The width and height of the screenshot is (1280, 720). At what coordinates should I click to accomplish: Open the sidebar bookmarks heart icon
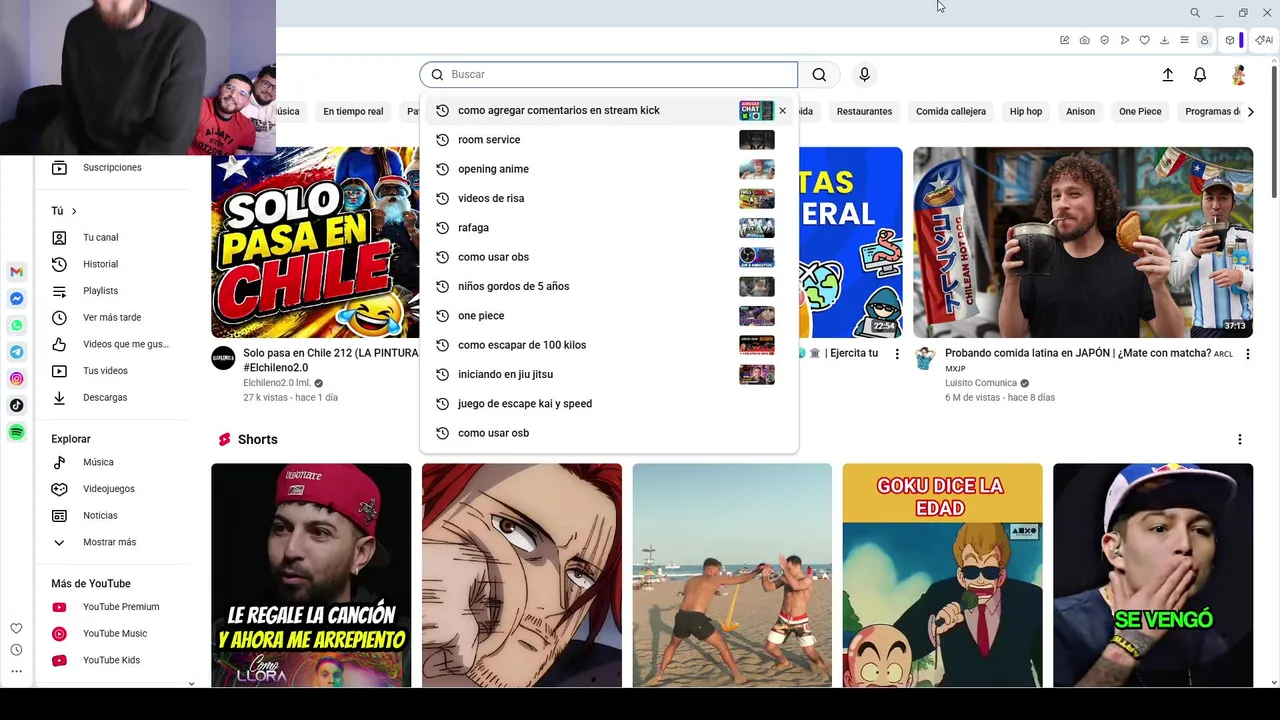point(16,628)
